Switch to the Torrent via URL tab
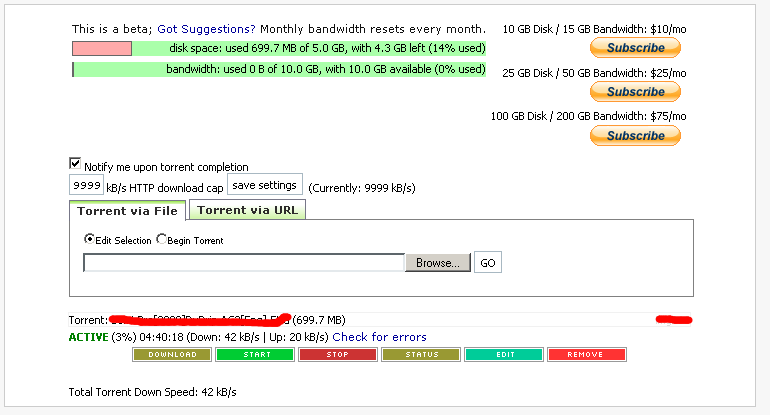770x415 pixels. (x=248, y=210)
